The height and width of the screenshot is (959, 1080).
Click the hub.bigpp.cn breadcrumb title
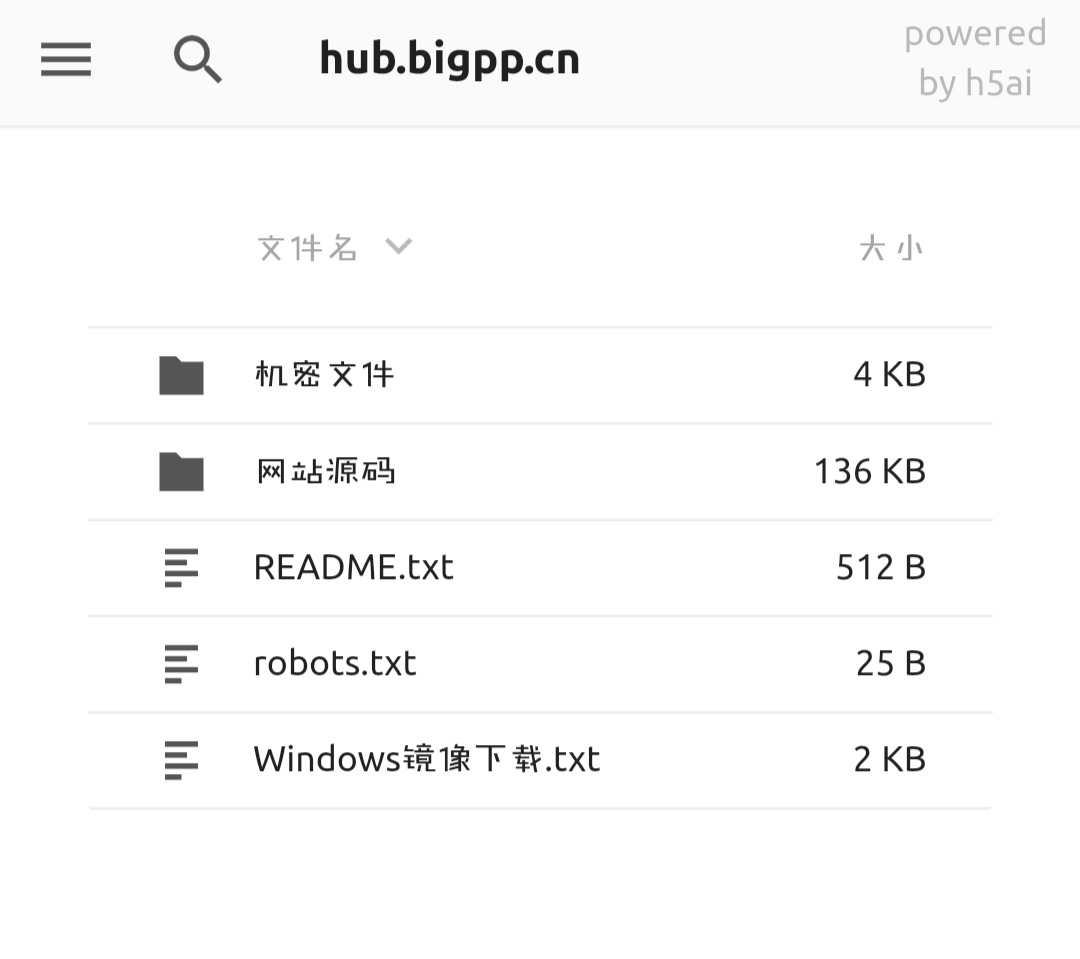coord(449,60)
